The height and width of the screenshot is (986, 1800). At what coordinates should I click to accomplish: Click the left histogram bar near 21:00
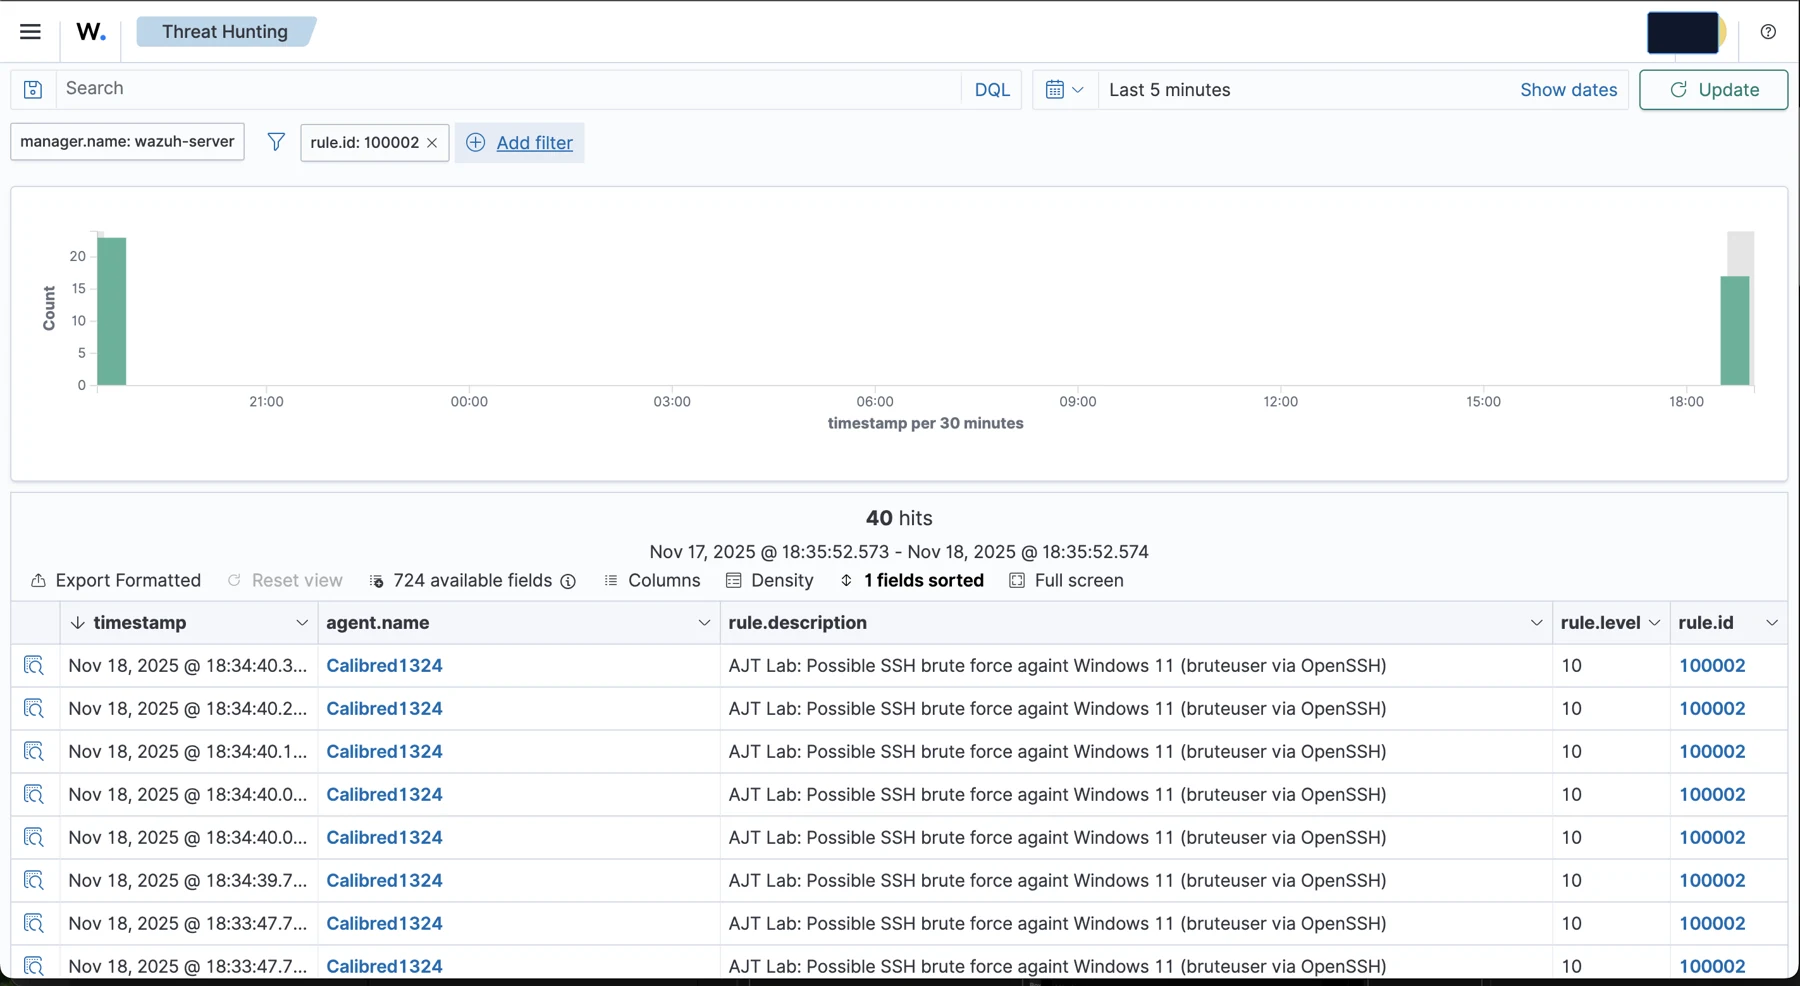111,311
